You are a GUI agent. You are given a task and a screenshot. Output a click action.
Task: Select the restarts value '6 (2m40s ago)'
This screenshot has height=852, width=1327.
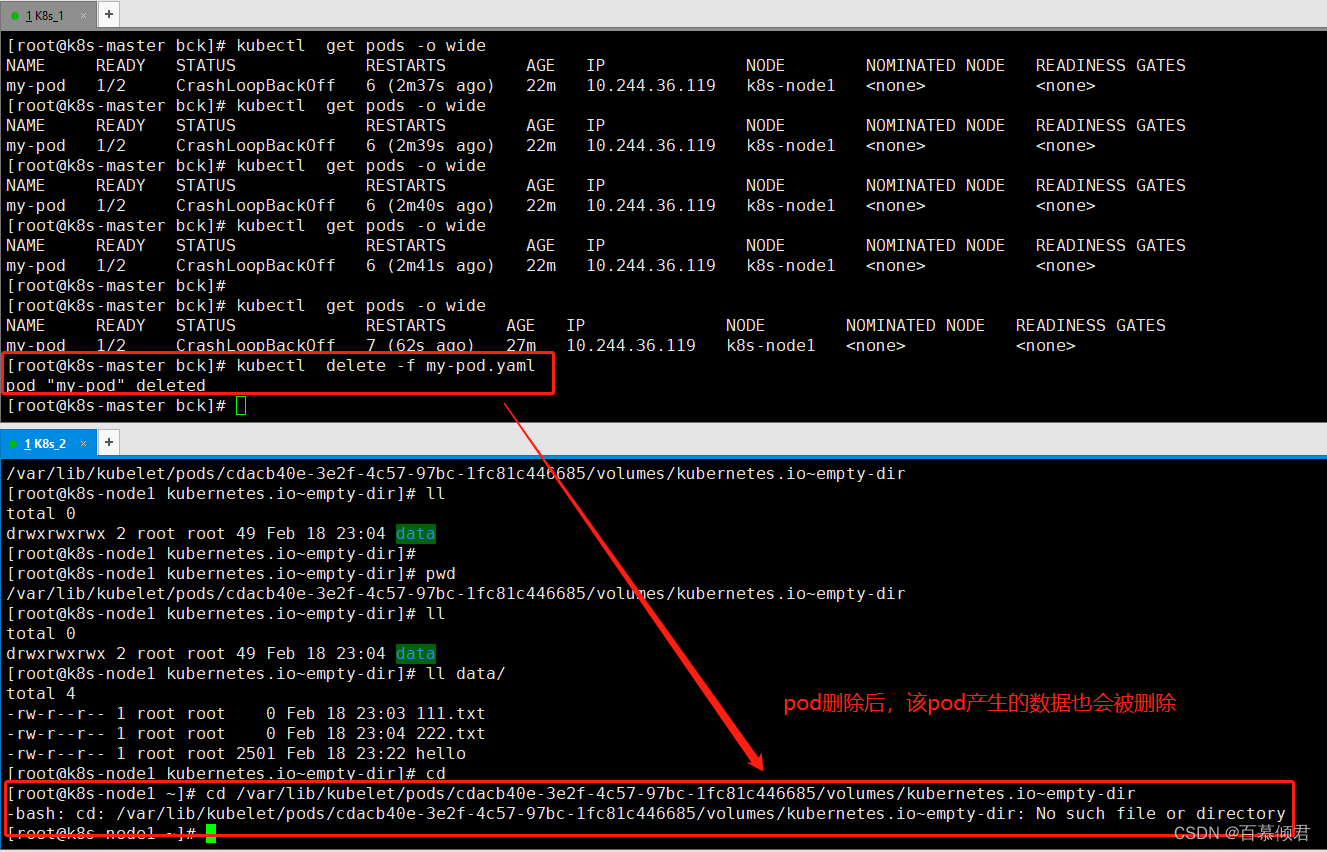[430, 206]
